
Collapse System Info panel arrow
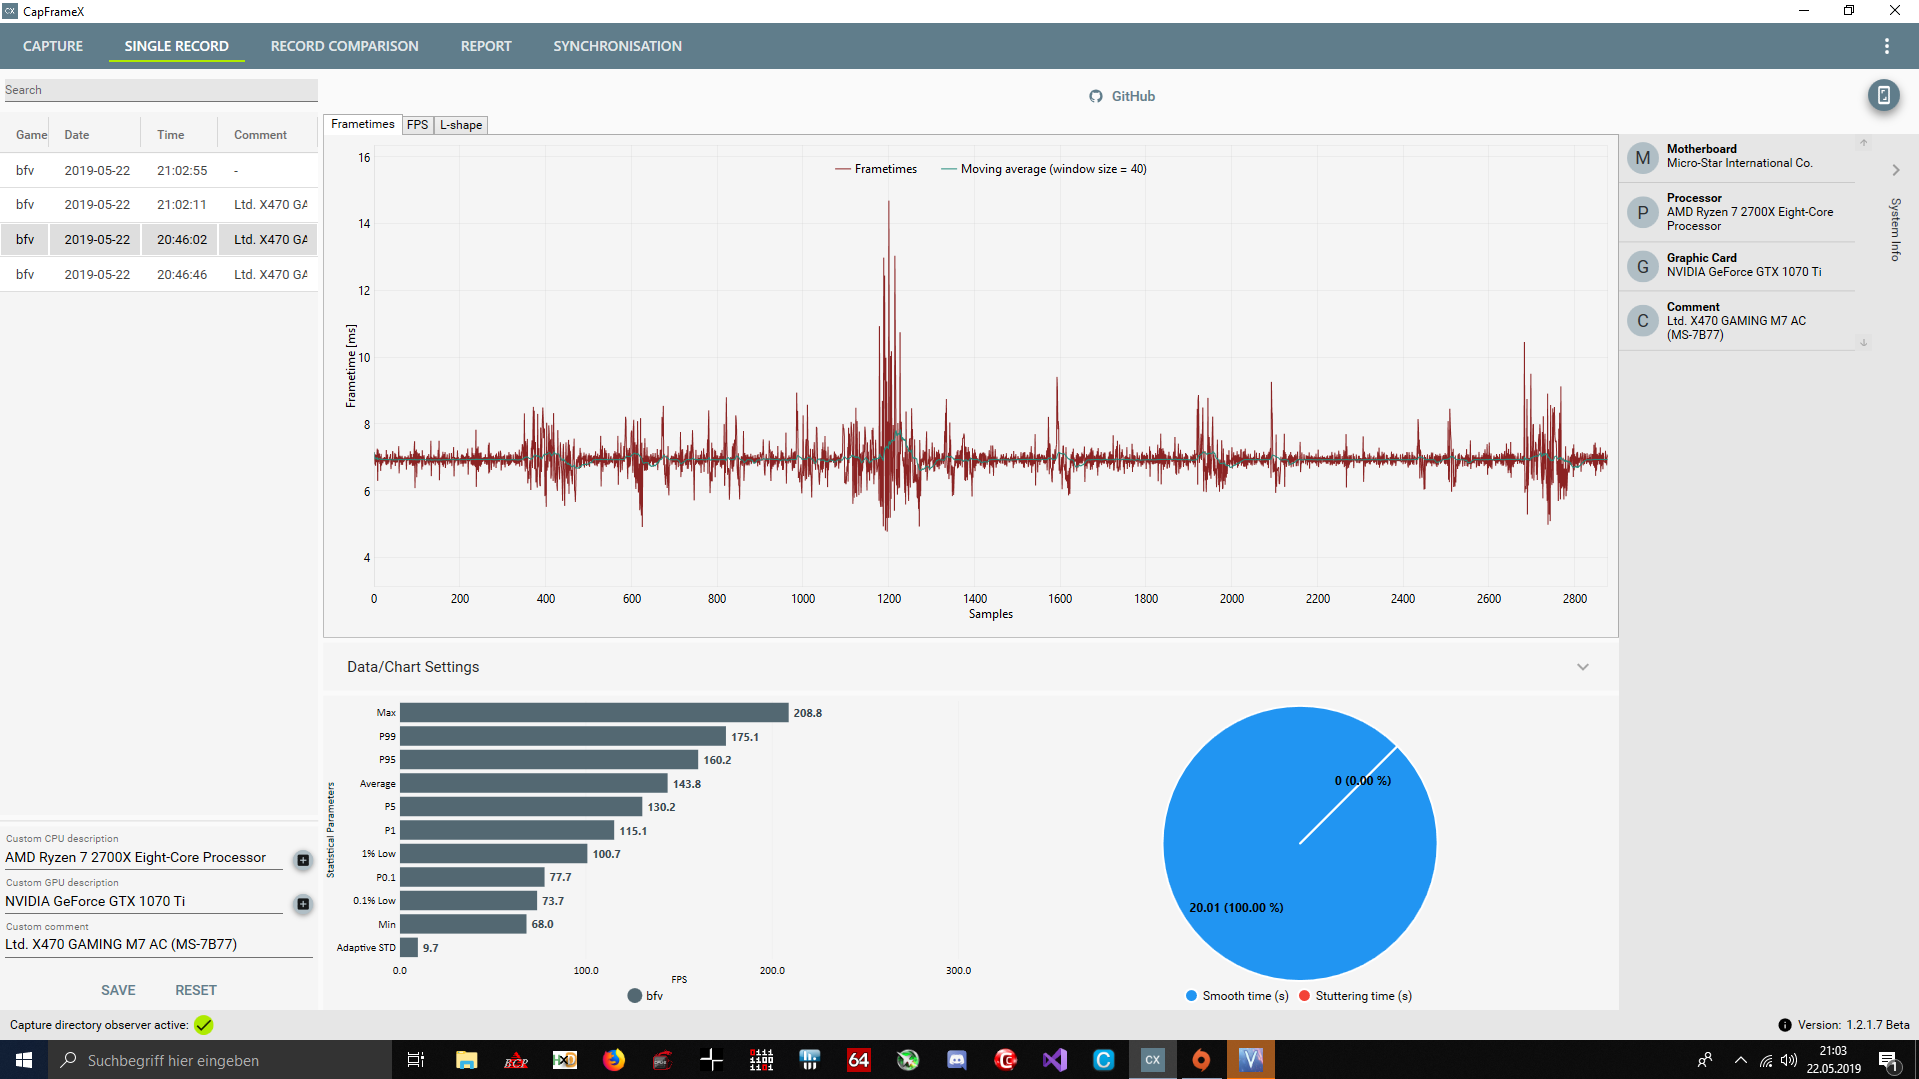1895,170
